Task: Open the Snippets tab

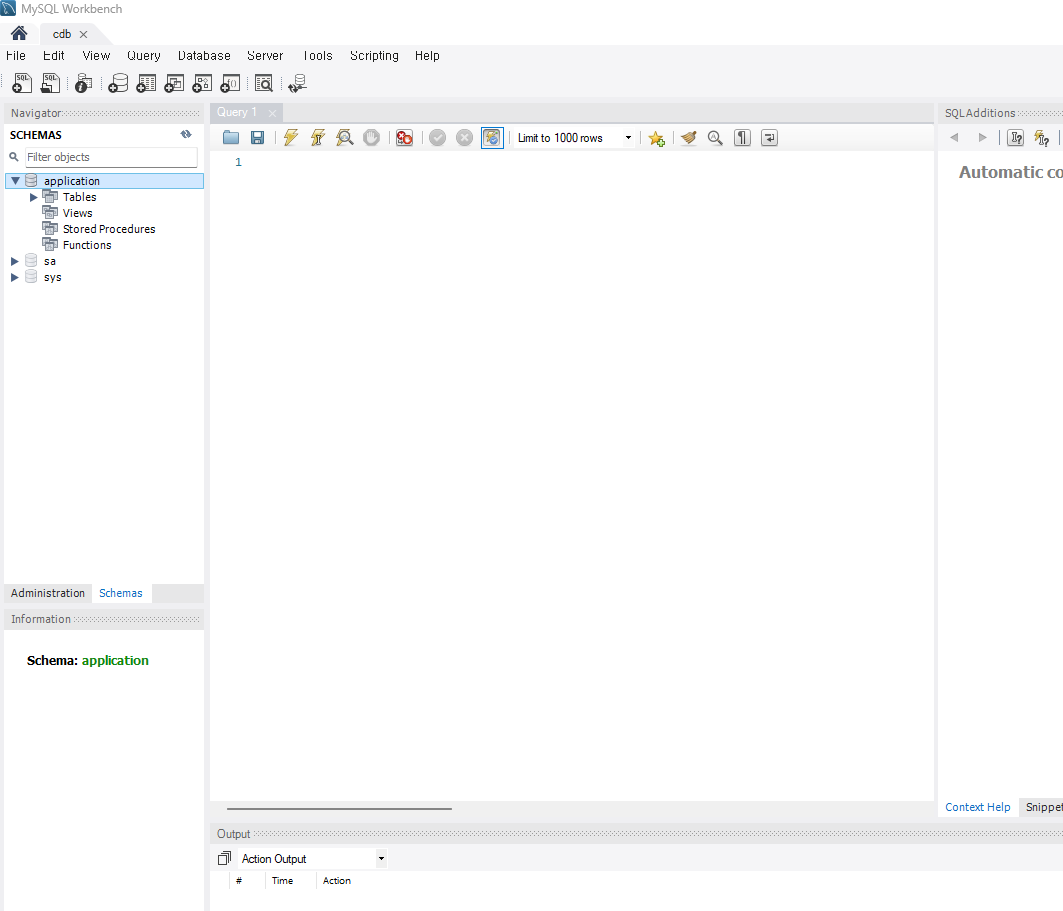Action: [x=1043, y=807]
